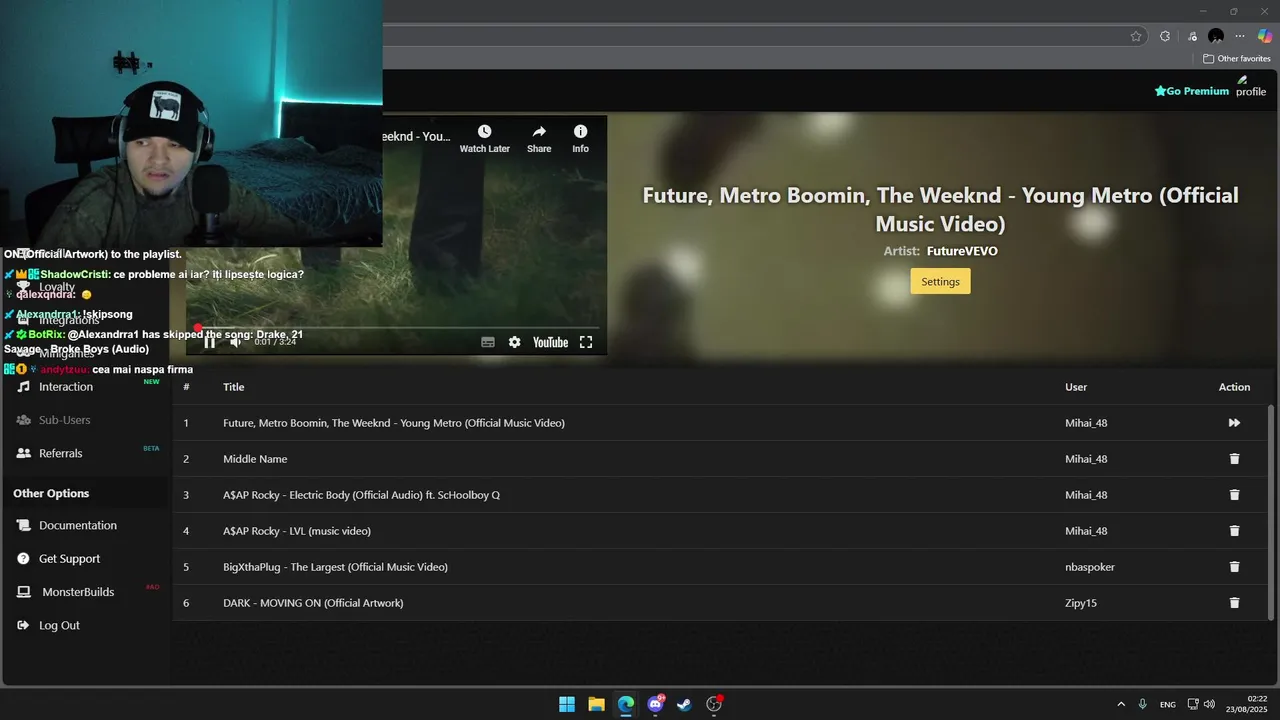Open the Windows Start menu
Image resolution: width=1280 pixels, height=720 pixels.
tap(567, 704)
